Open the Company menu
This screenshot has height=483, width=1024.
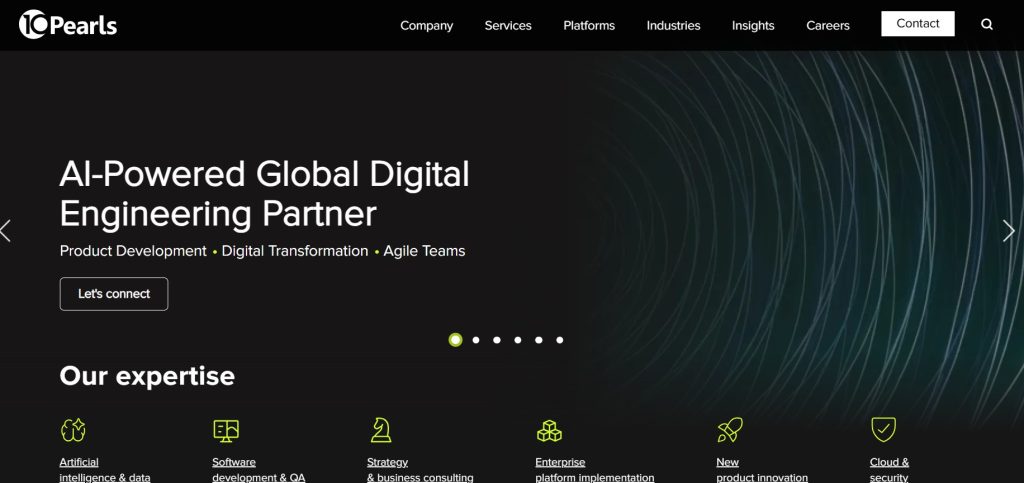[x=426, y=25]
